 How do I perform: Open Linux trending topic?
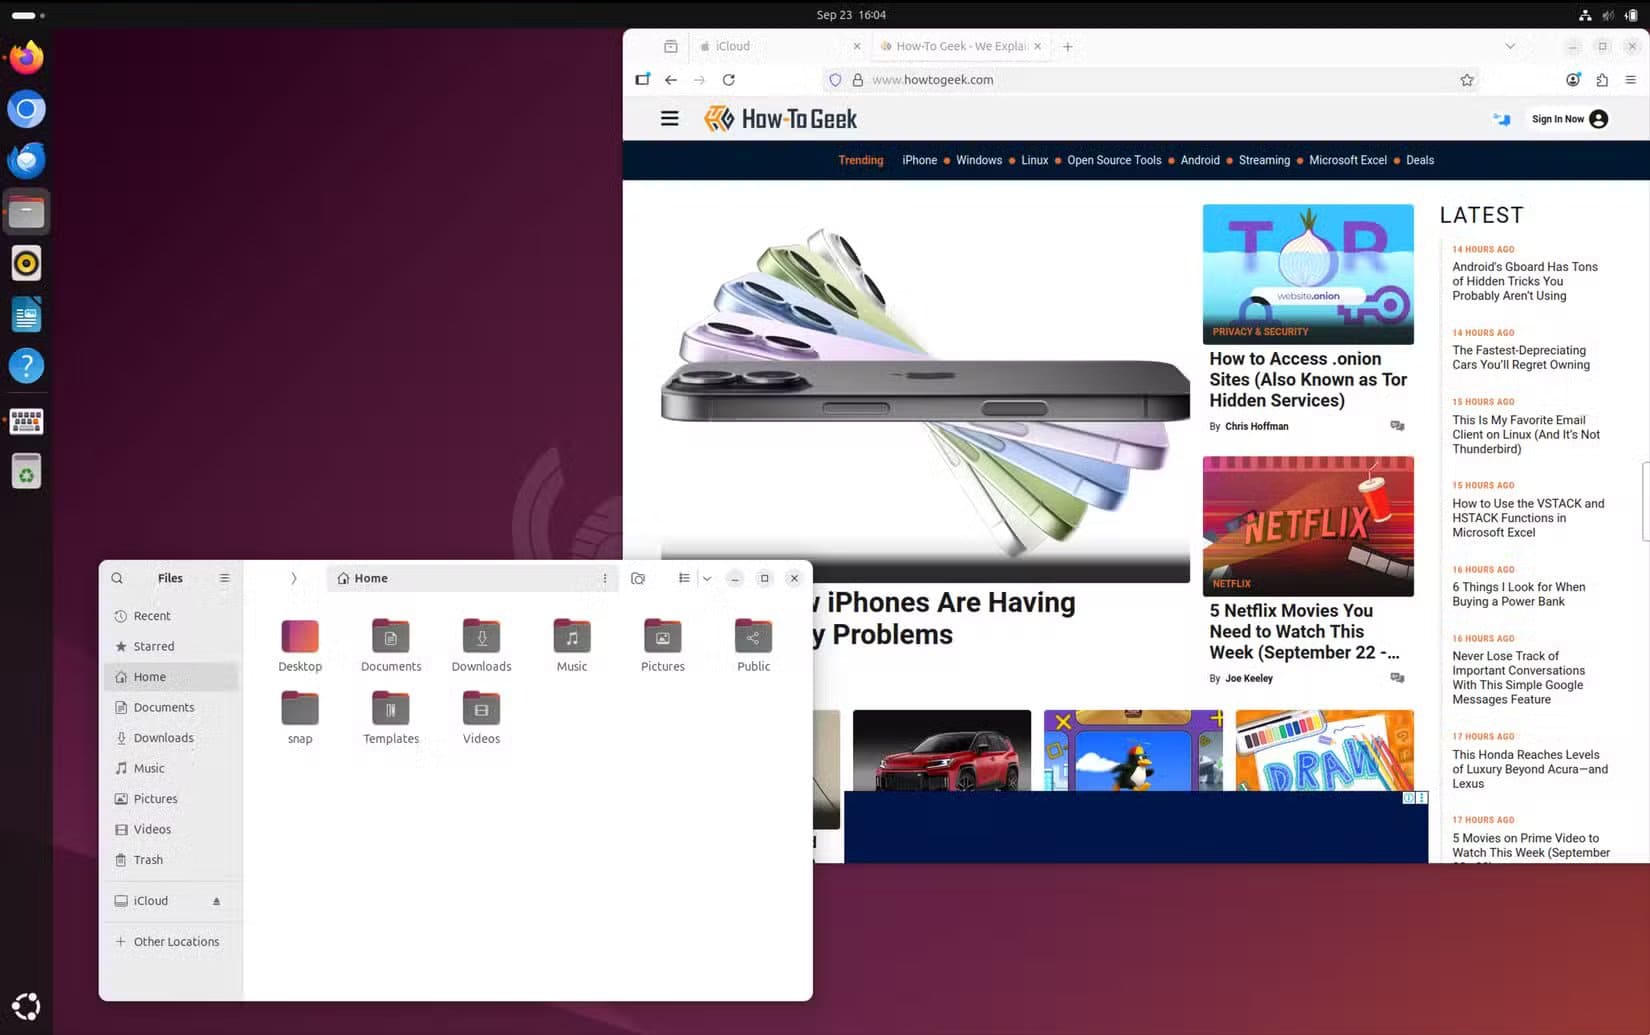pyautogui.click(x=1034, y=160)
